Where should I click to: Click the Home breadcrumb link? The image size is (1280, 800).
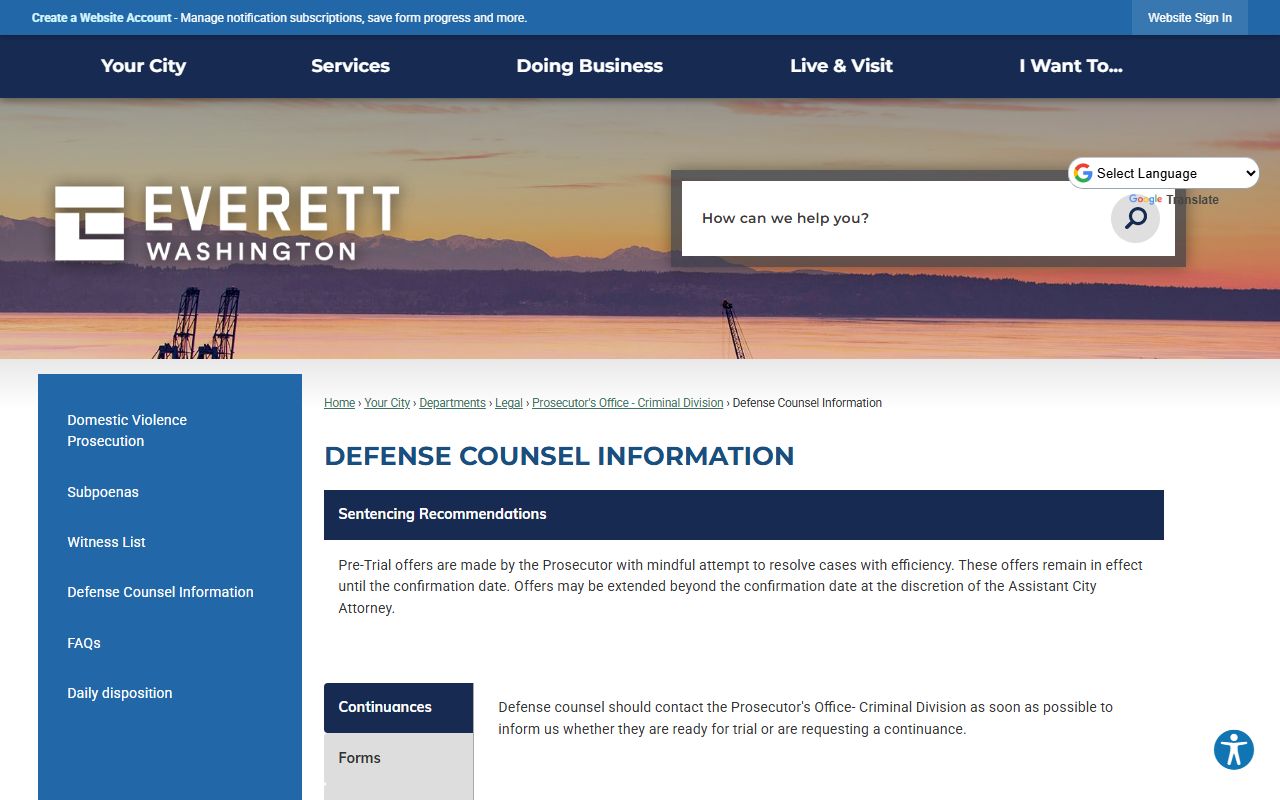pos(339,403)
